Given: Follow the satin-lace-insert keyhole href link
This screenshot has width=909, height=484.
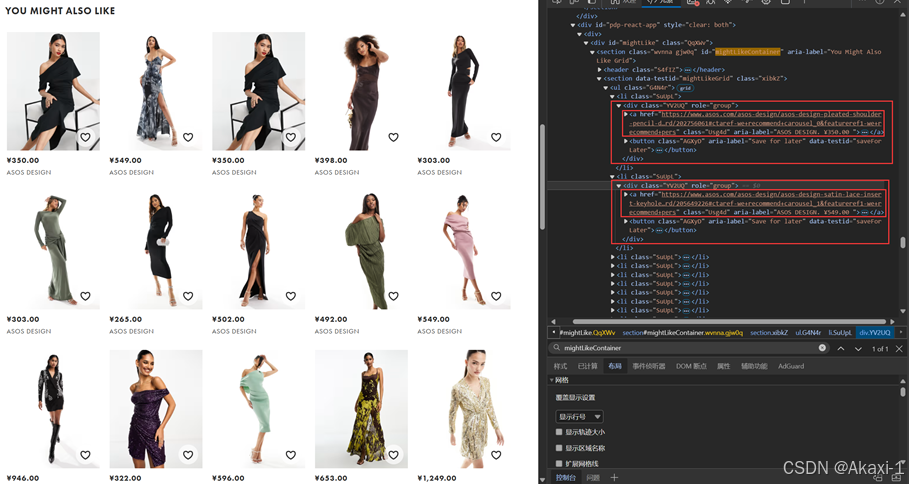Looking at the screenshot, I should click(x=755, y=203).
